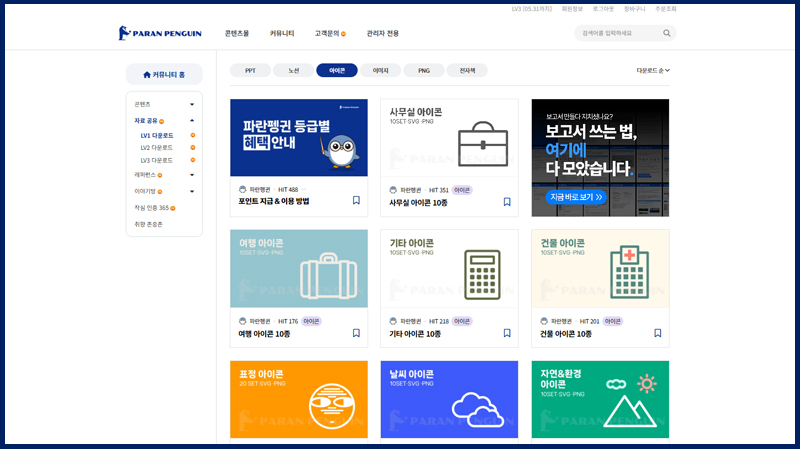Image resolution: width=800 pixels, height=449 pixels.
Task: Bookmark the 기타 아이콘 10종 post
Action: pyautogui.click(x=507, y=333)
